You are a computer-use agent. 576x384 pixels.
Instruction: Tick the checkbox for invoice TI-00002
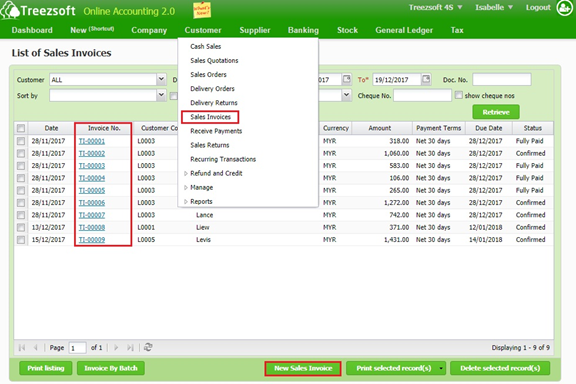tap(21, 153)
